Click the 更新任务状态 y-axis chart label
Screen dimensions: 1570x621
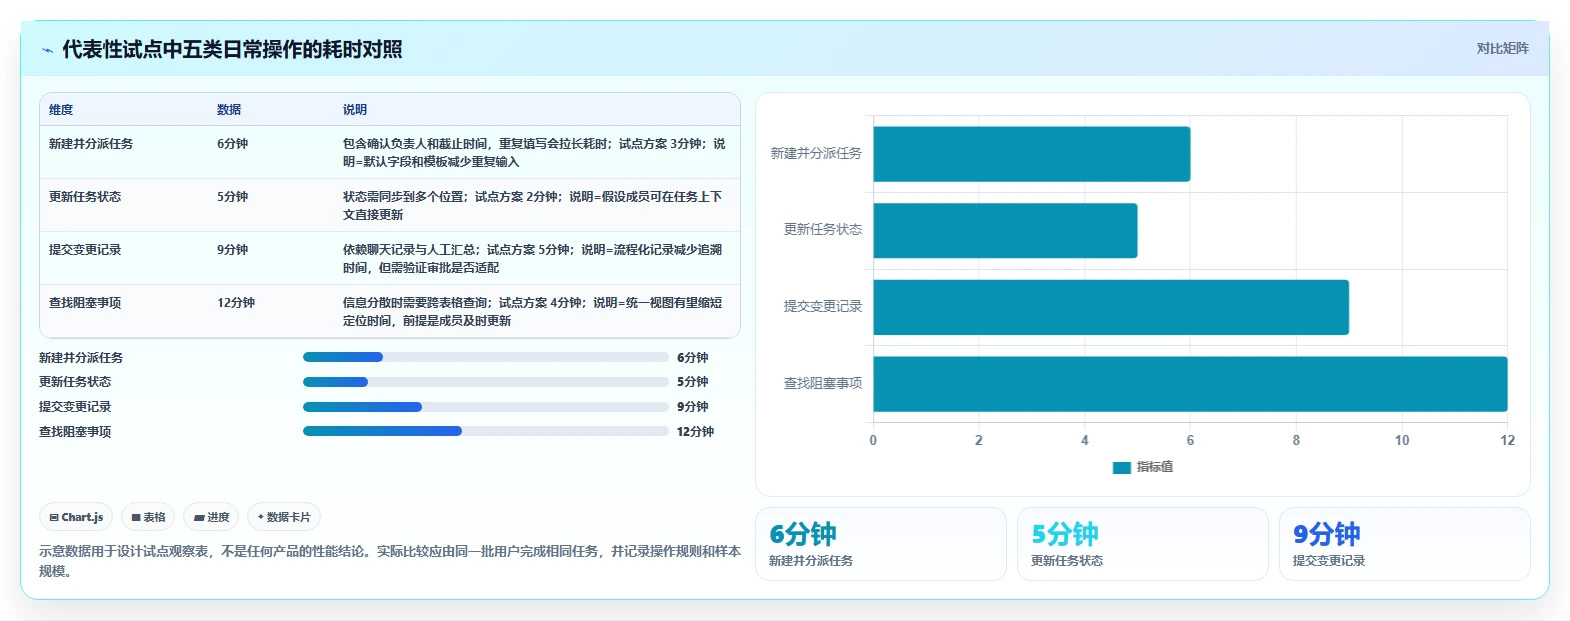pyautogui.click(x=823, y=230)
